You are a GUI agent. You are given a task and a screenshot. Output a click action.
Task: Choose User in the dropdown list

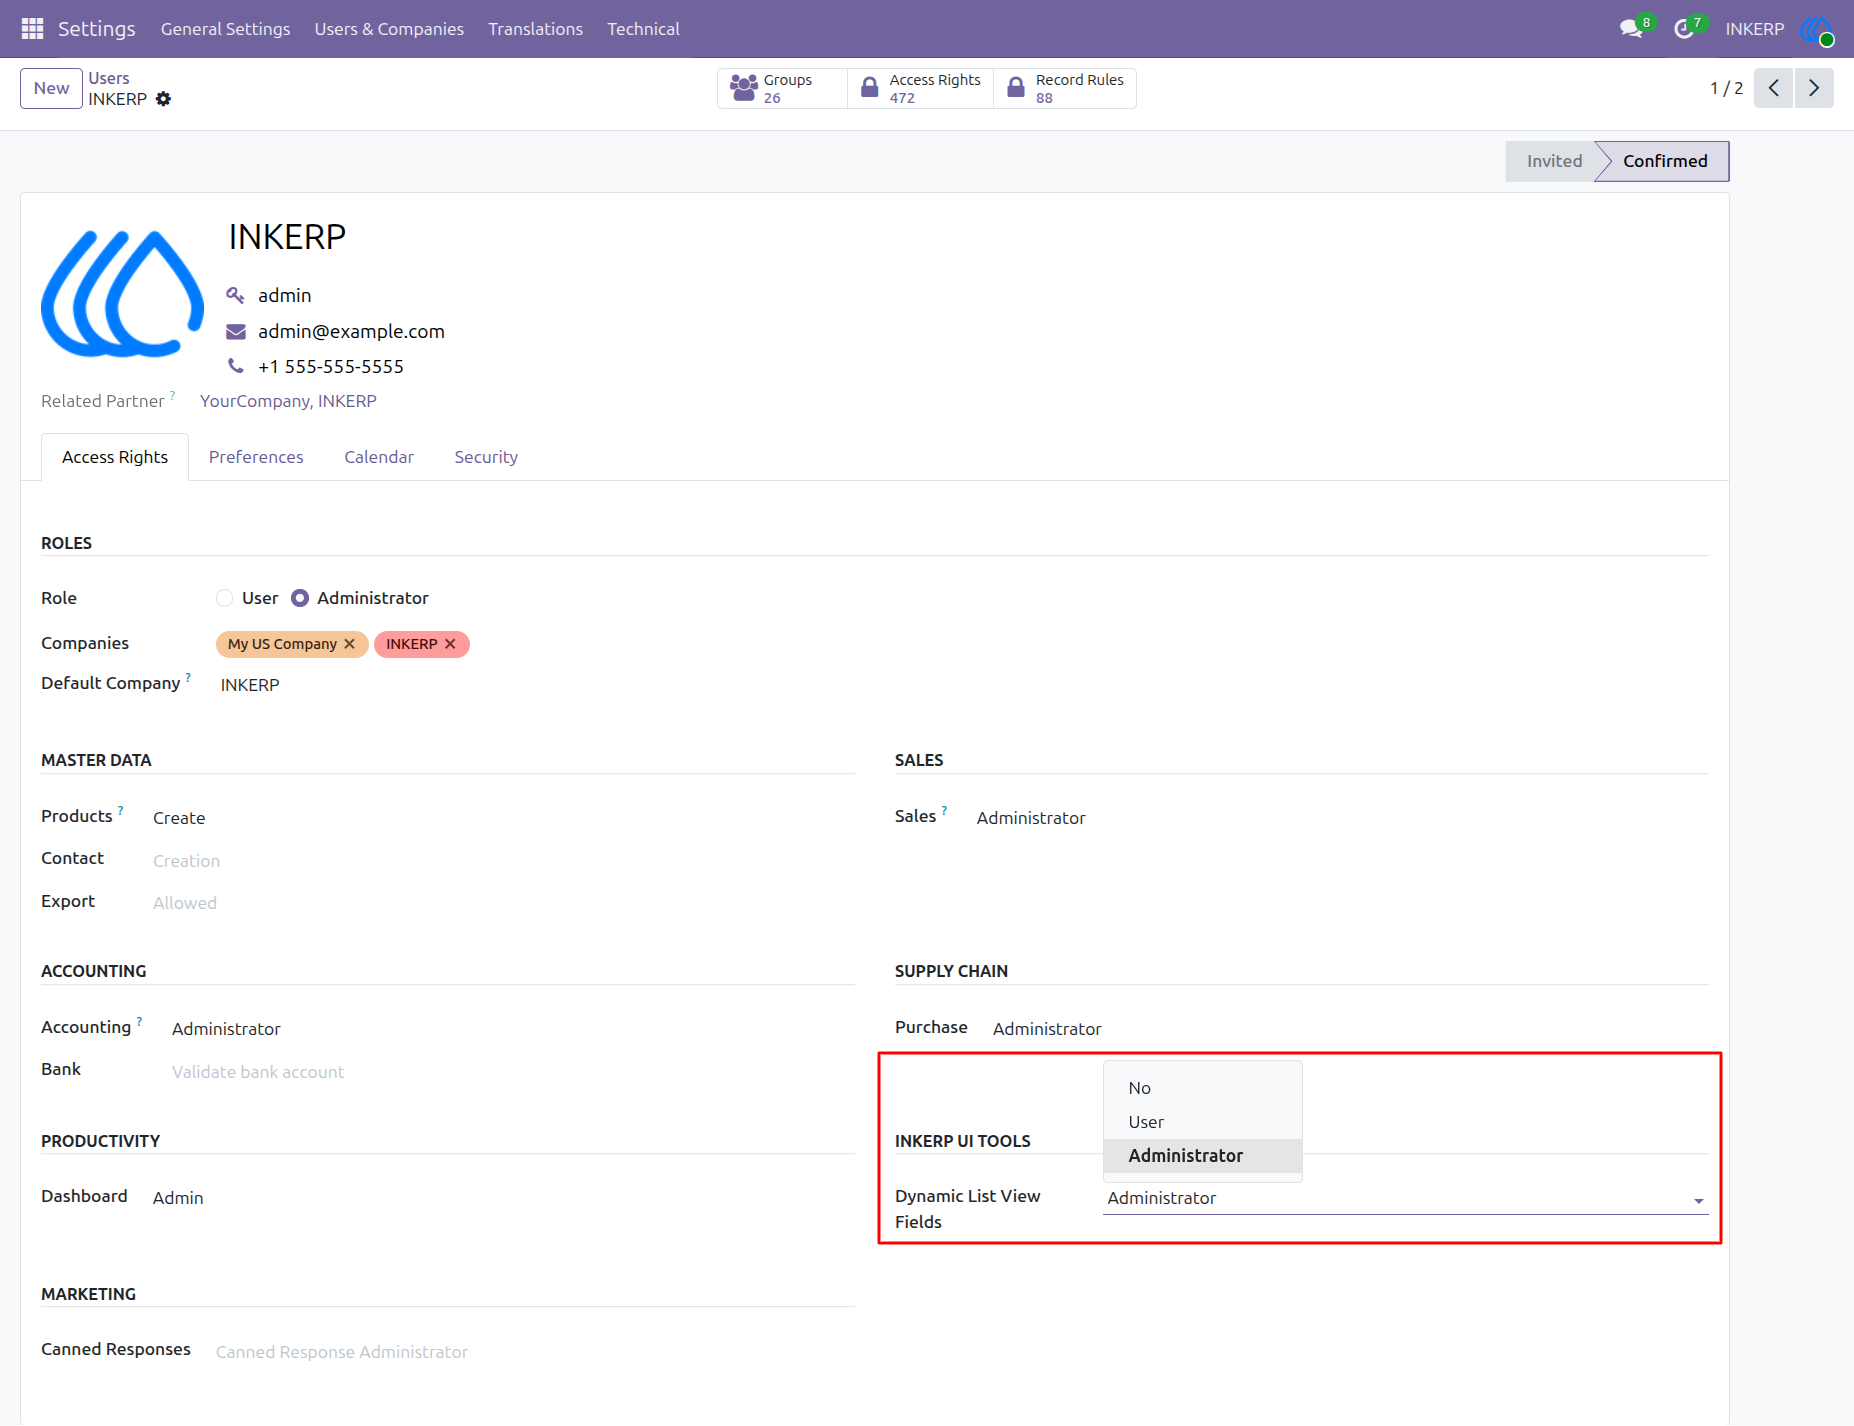coord(1203,1122)
